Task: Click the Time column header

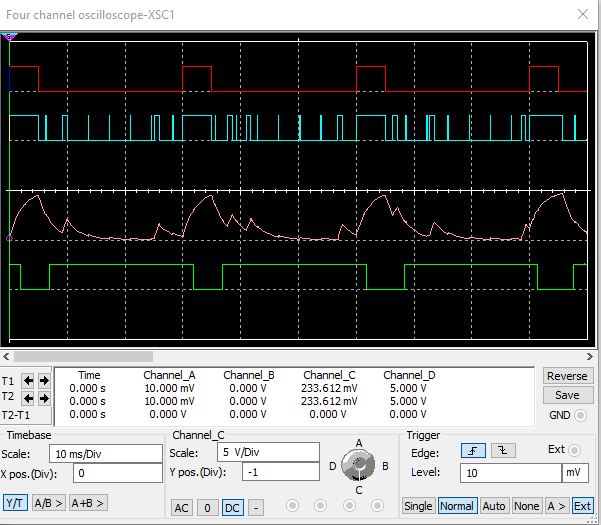Action: [89, 375]
